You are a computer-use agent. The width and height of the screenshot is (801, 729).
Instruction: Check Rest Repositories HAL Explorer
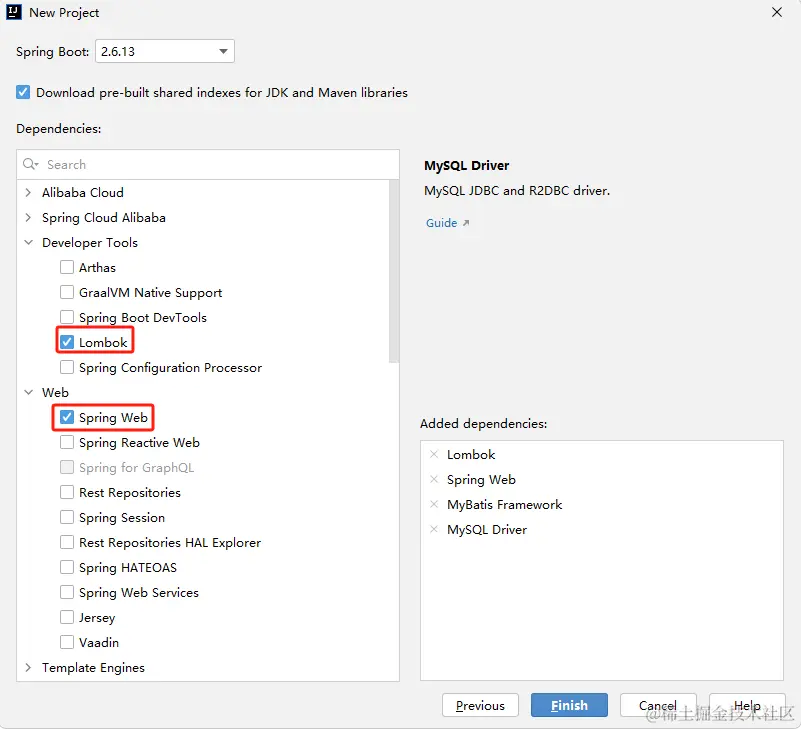point(67,543)
